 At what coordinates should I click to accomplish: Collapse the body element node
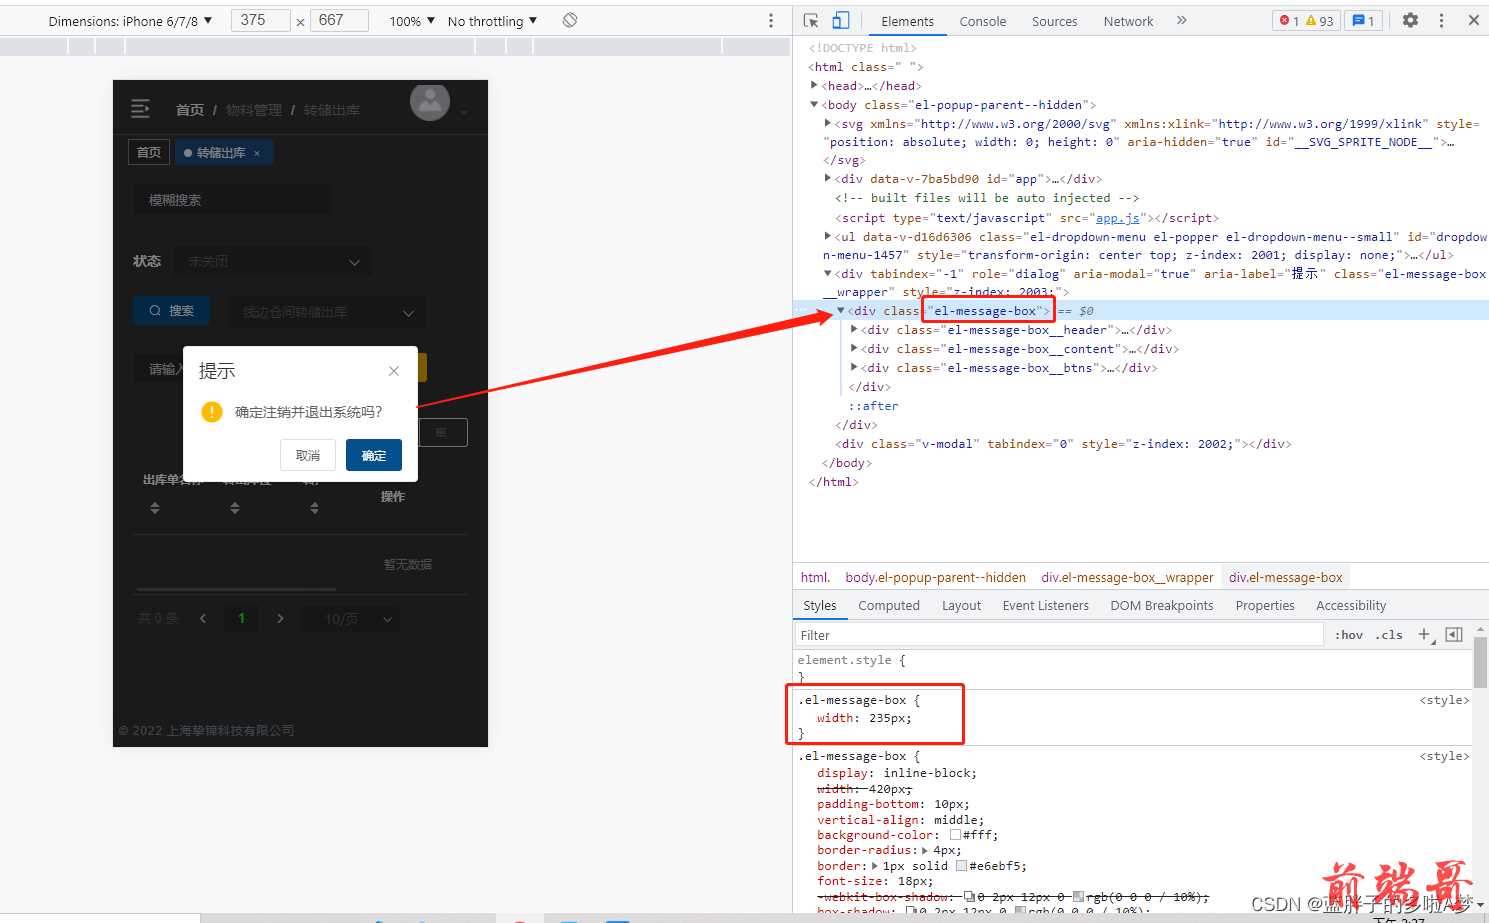tap(815, 105)
